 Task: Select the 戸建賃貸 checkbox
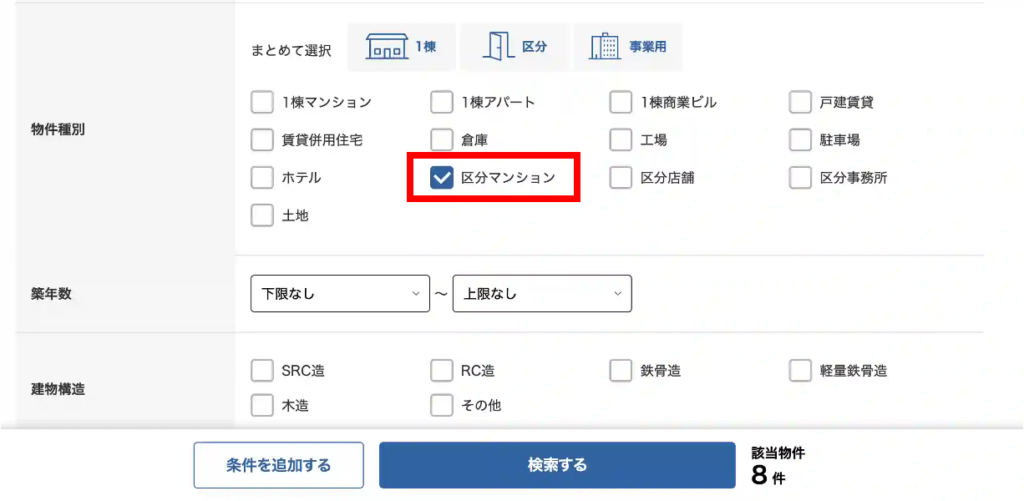(x=800, y=102)
